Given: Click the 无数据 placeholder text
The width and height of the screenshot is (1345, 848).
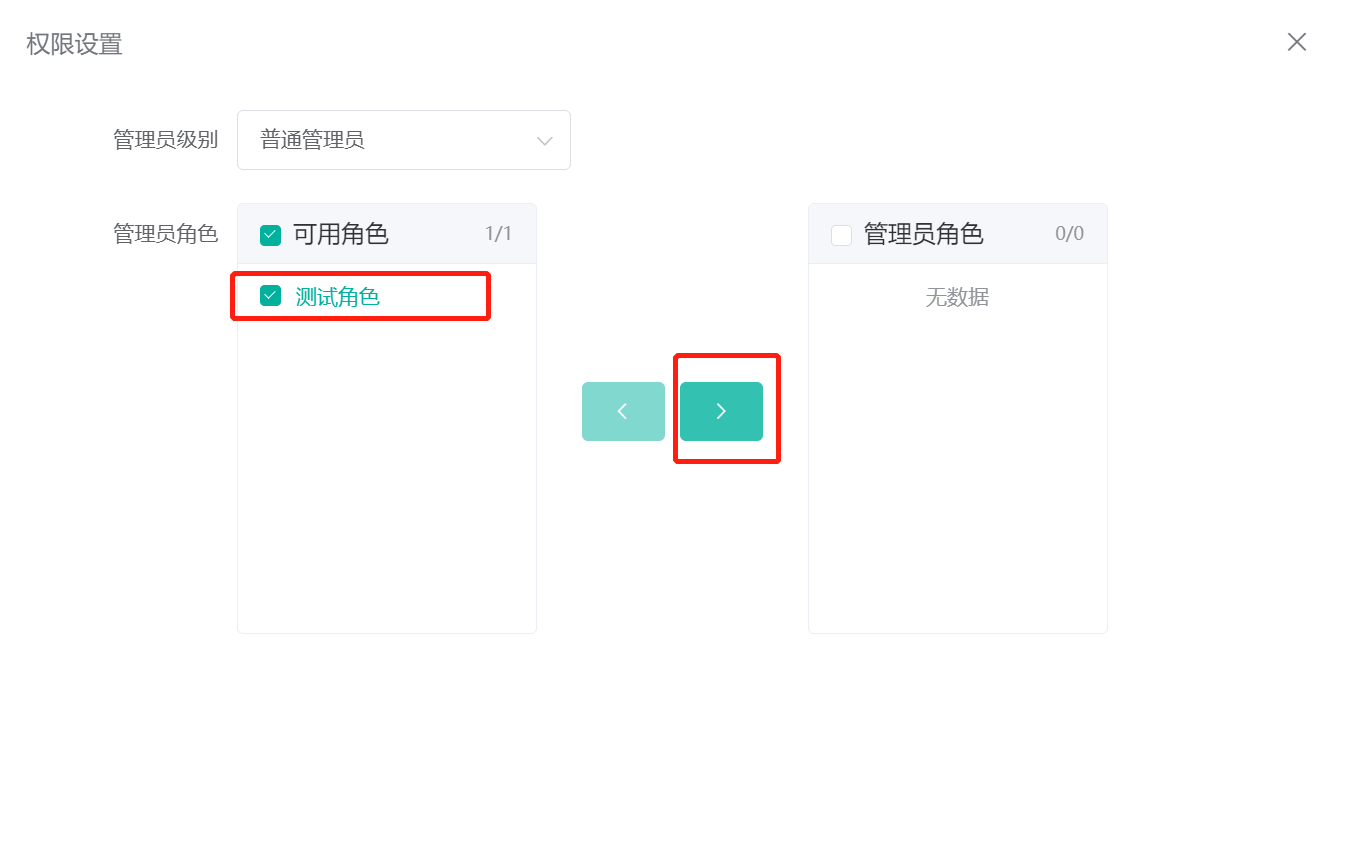Looking at the screenshot, I should click(x=957, y=297).
